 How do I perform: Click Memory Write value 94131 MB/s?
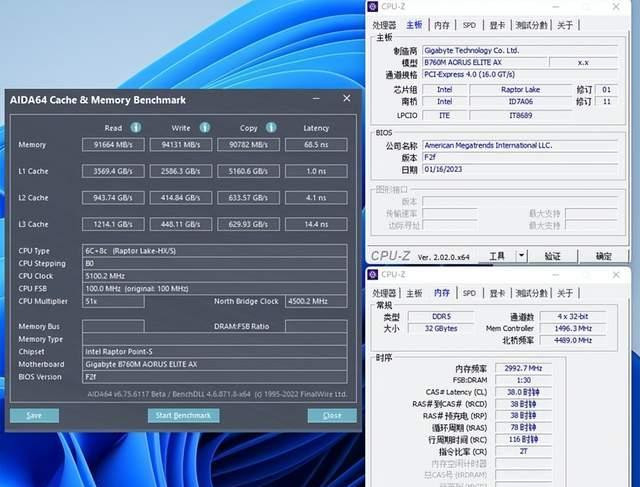tap(181, 145)
